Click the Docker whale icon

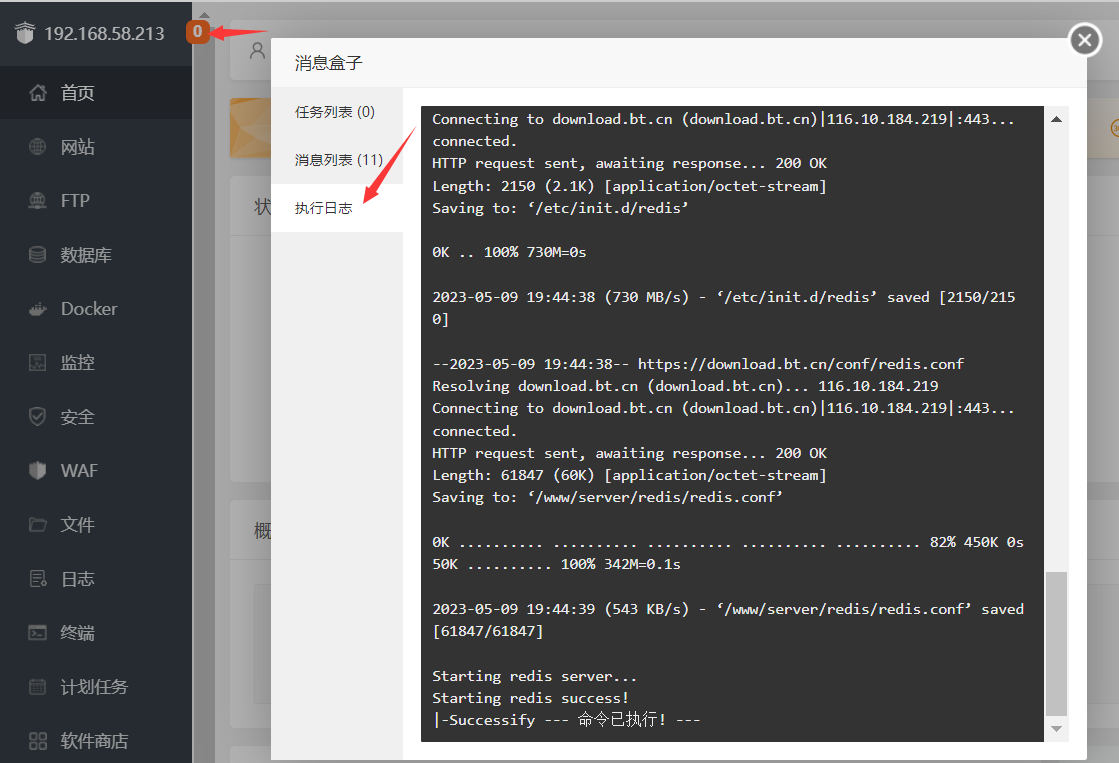point(38,309)
